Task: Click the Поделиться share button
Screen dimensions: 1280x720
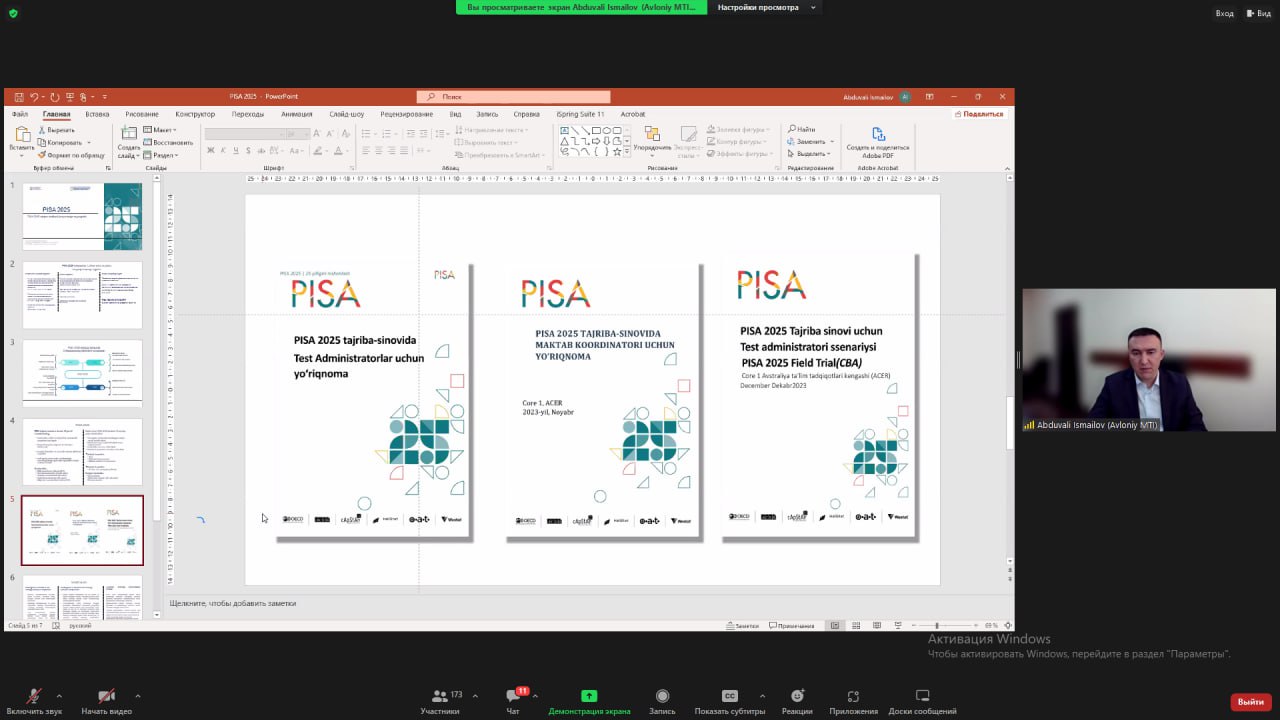Action: pyautogui.click(x=978, y=114)
